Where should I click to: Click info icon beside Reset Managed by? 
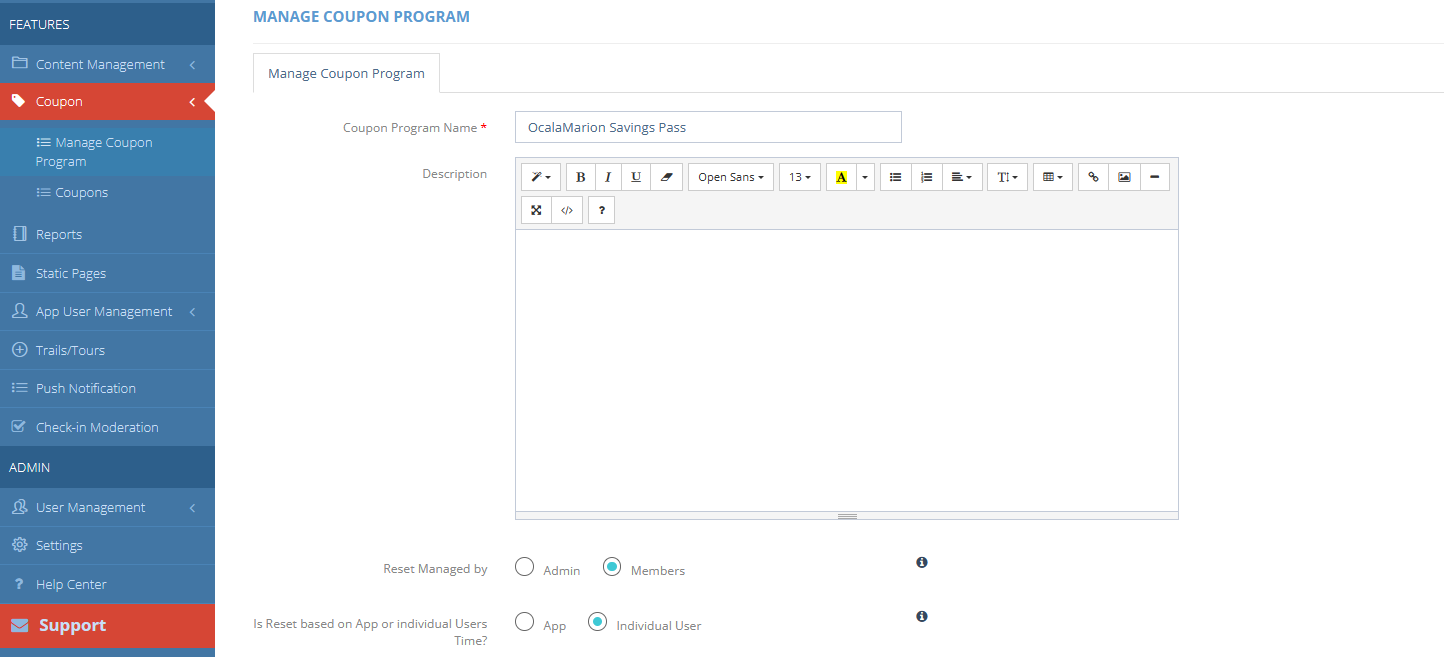coord(922,562)
